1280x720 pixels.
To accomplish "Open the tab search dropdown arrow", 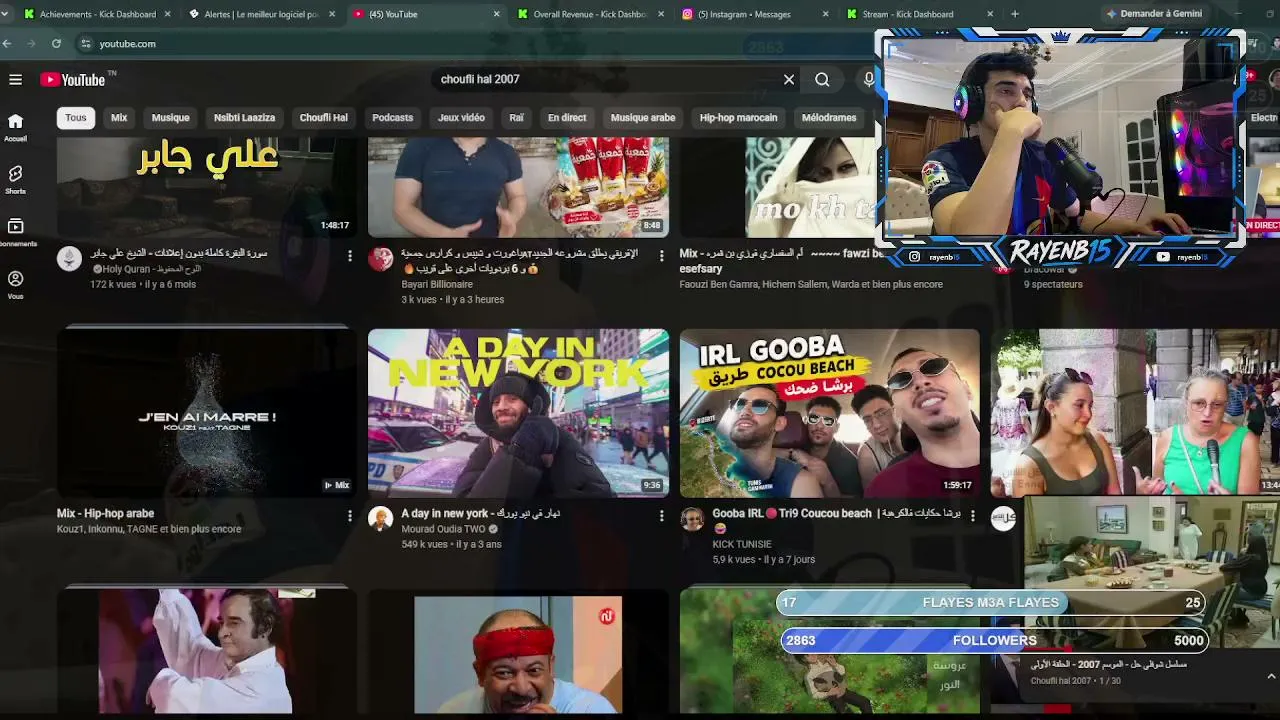I will (5, 14).
